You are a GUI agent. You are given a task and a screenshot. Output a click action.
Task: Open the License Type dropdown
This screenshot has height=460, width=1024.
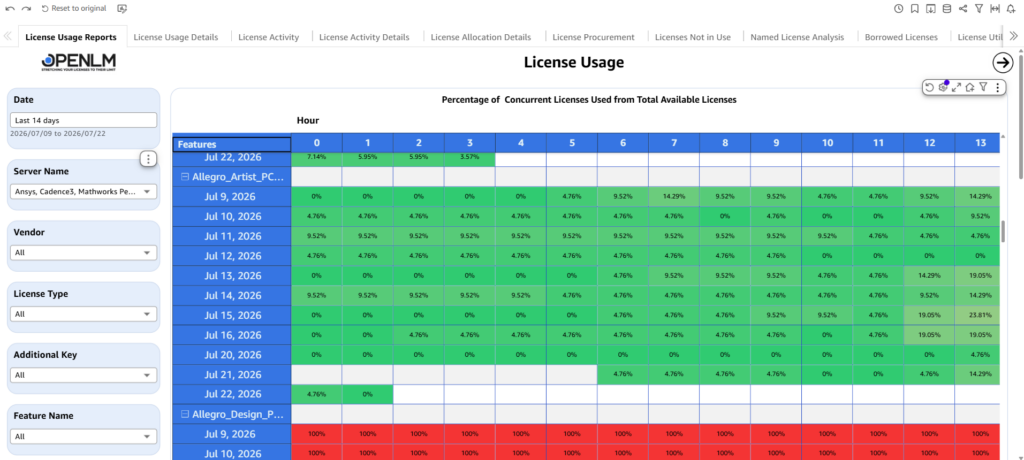tap(83, 314)
